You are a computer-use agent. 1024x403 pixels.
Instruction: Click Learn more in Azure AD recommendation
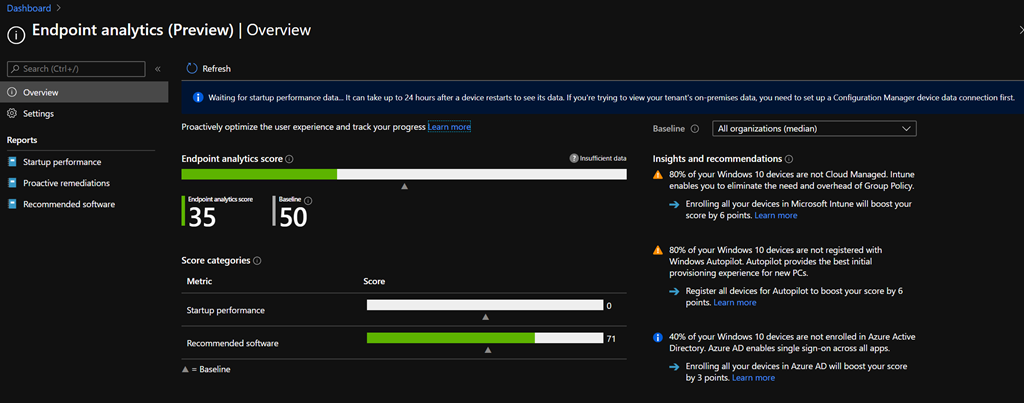(753, 378)
